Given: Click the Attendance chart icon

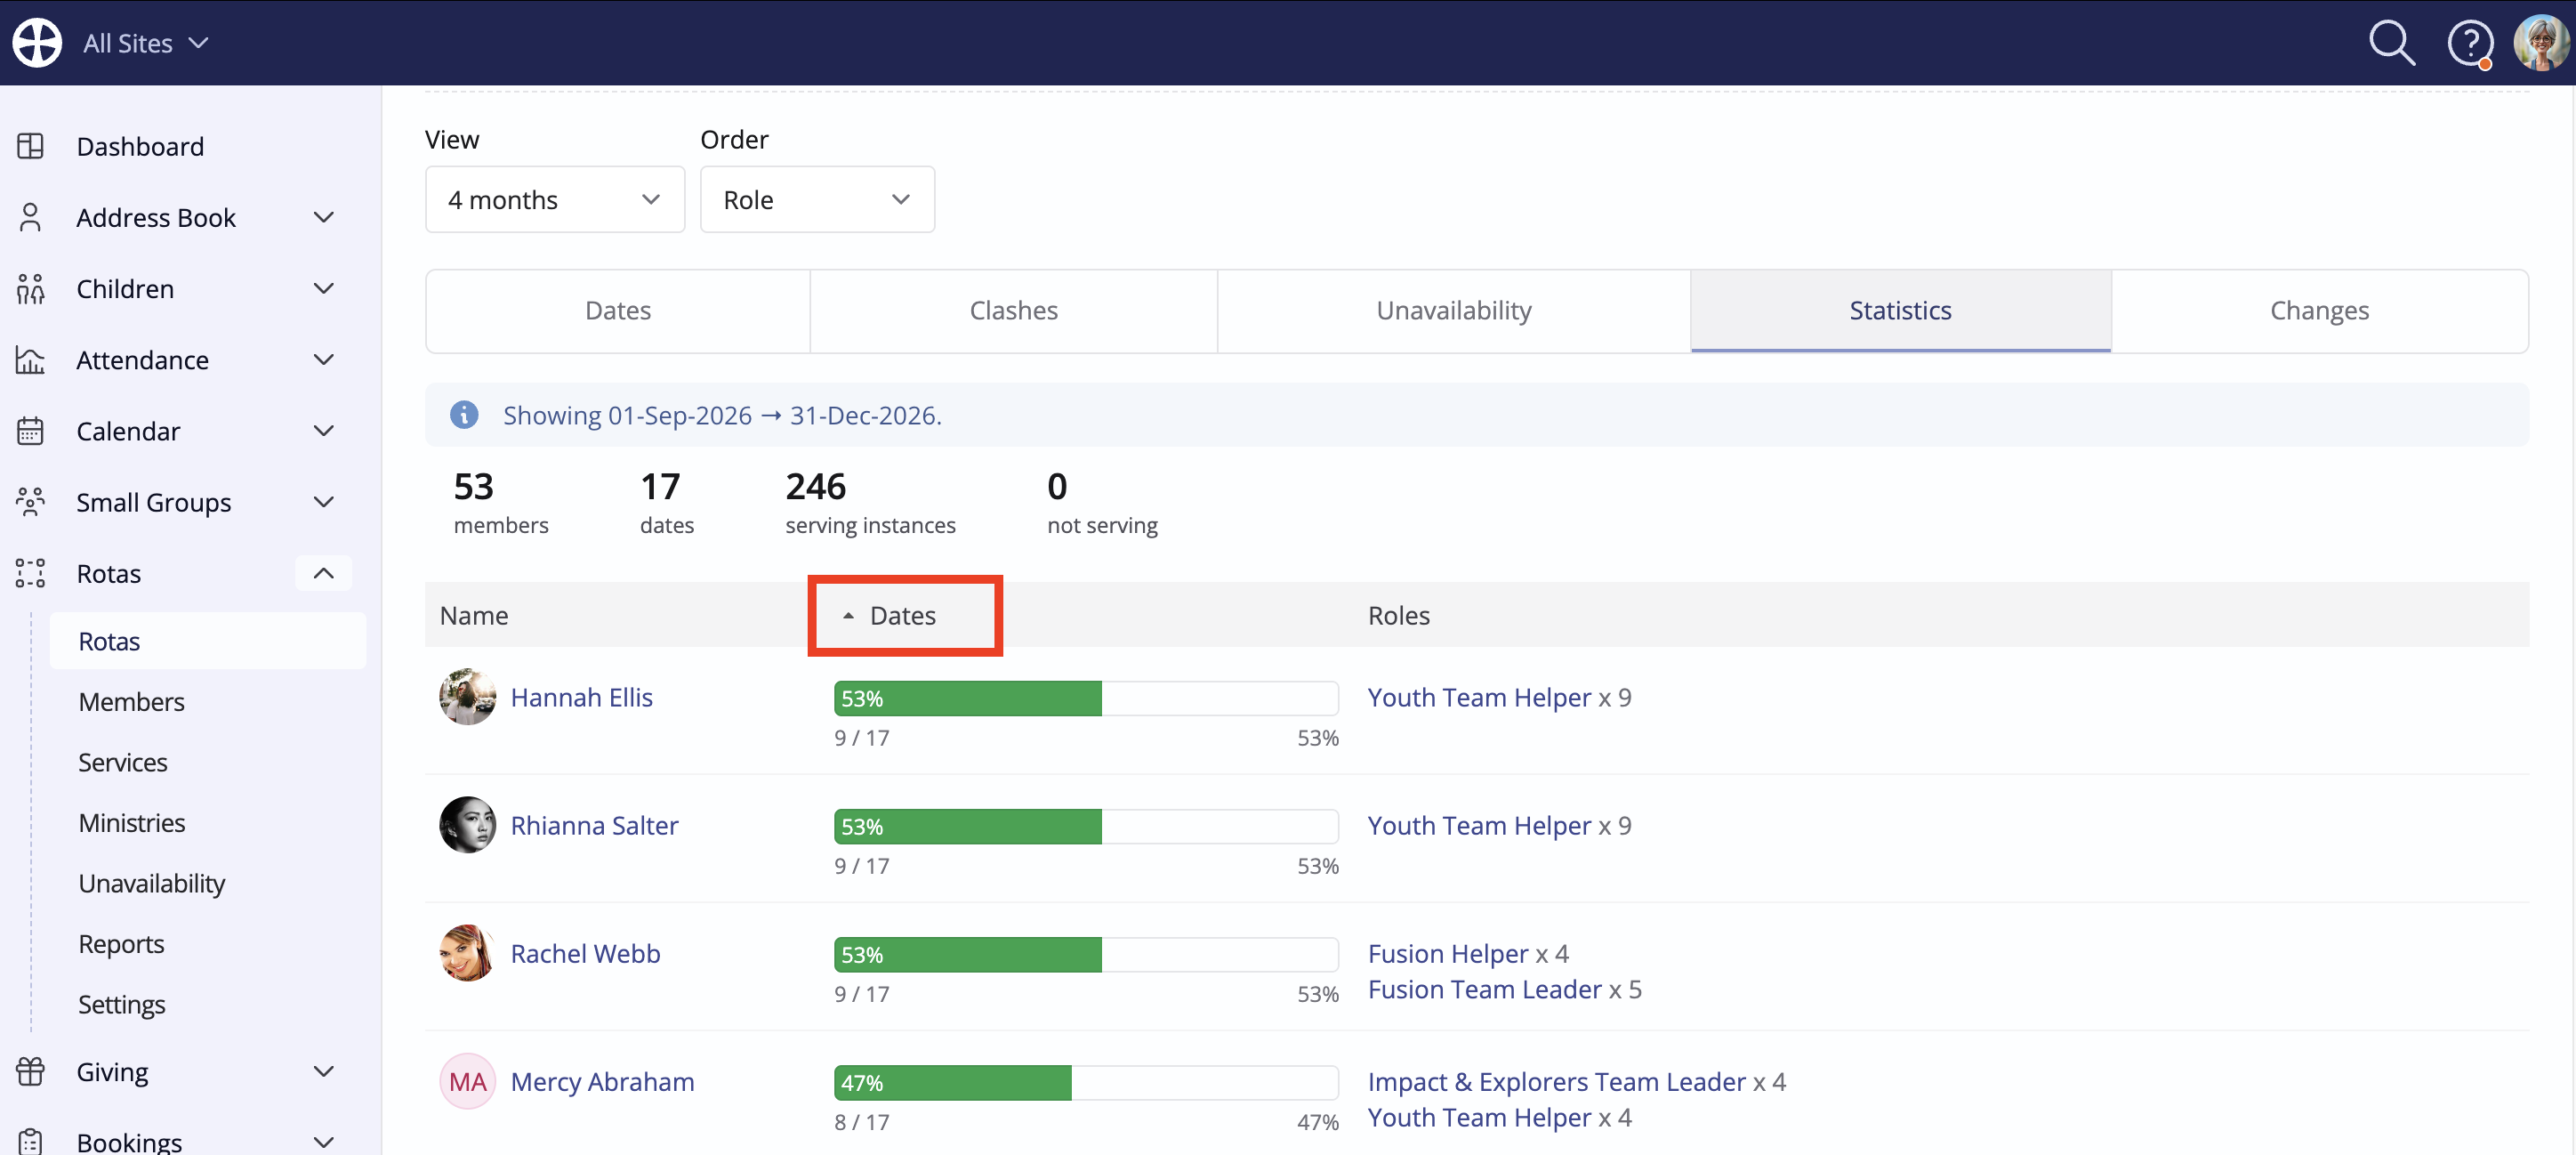Looking at the screenshot, I should (30, 360).
